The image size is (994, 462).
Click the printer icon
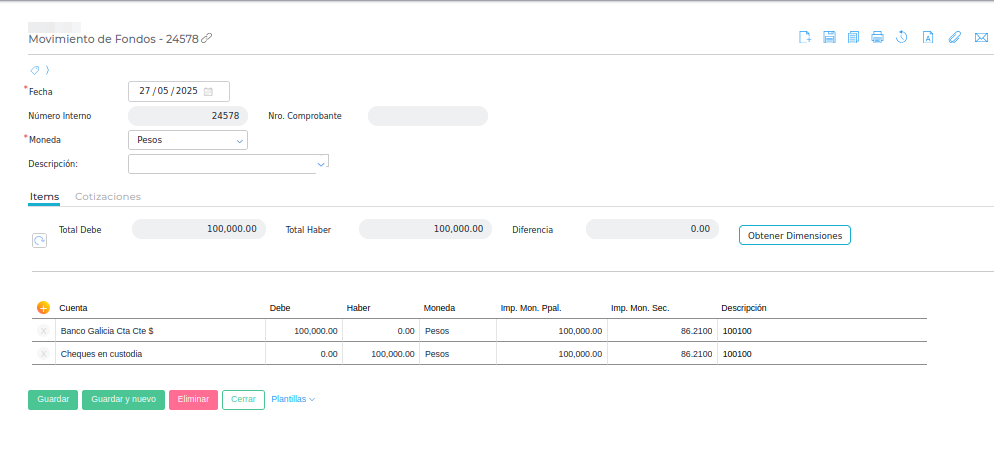point(877,38)
